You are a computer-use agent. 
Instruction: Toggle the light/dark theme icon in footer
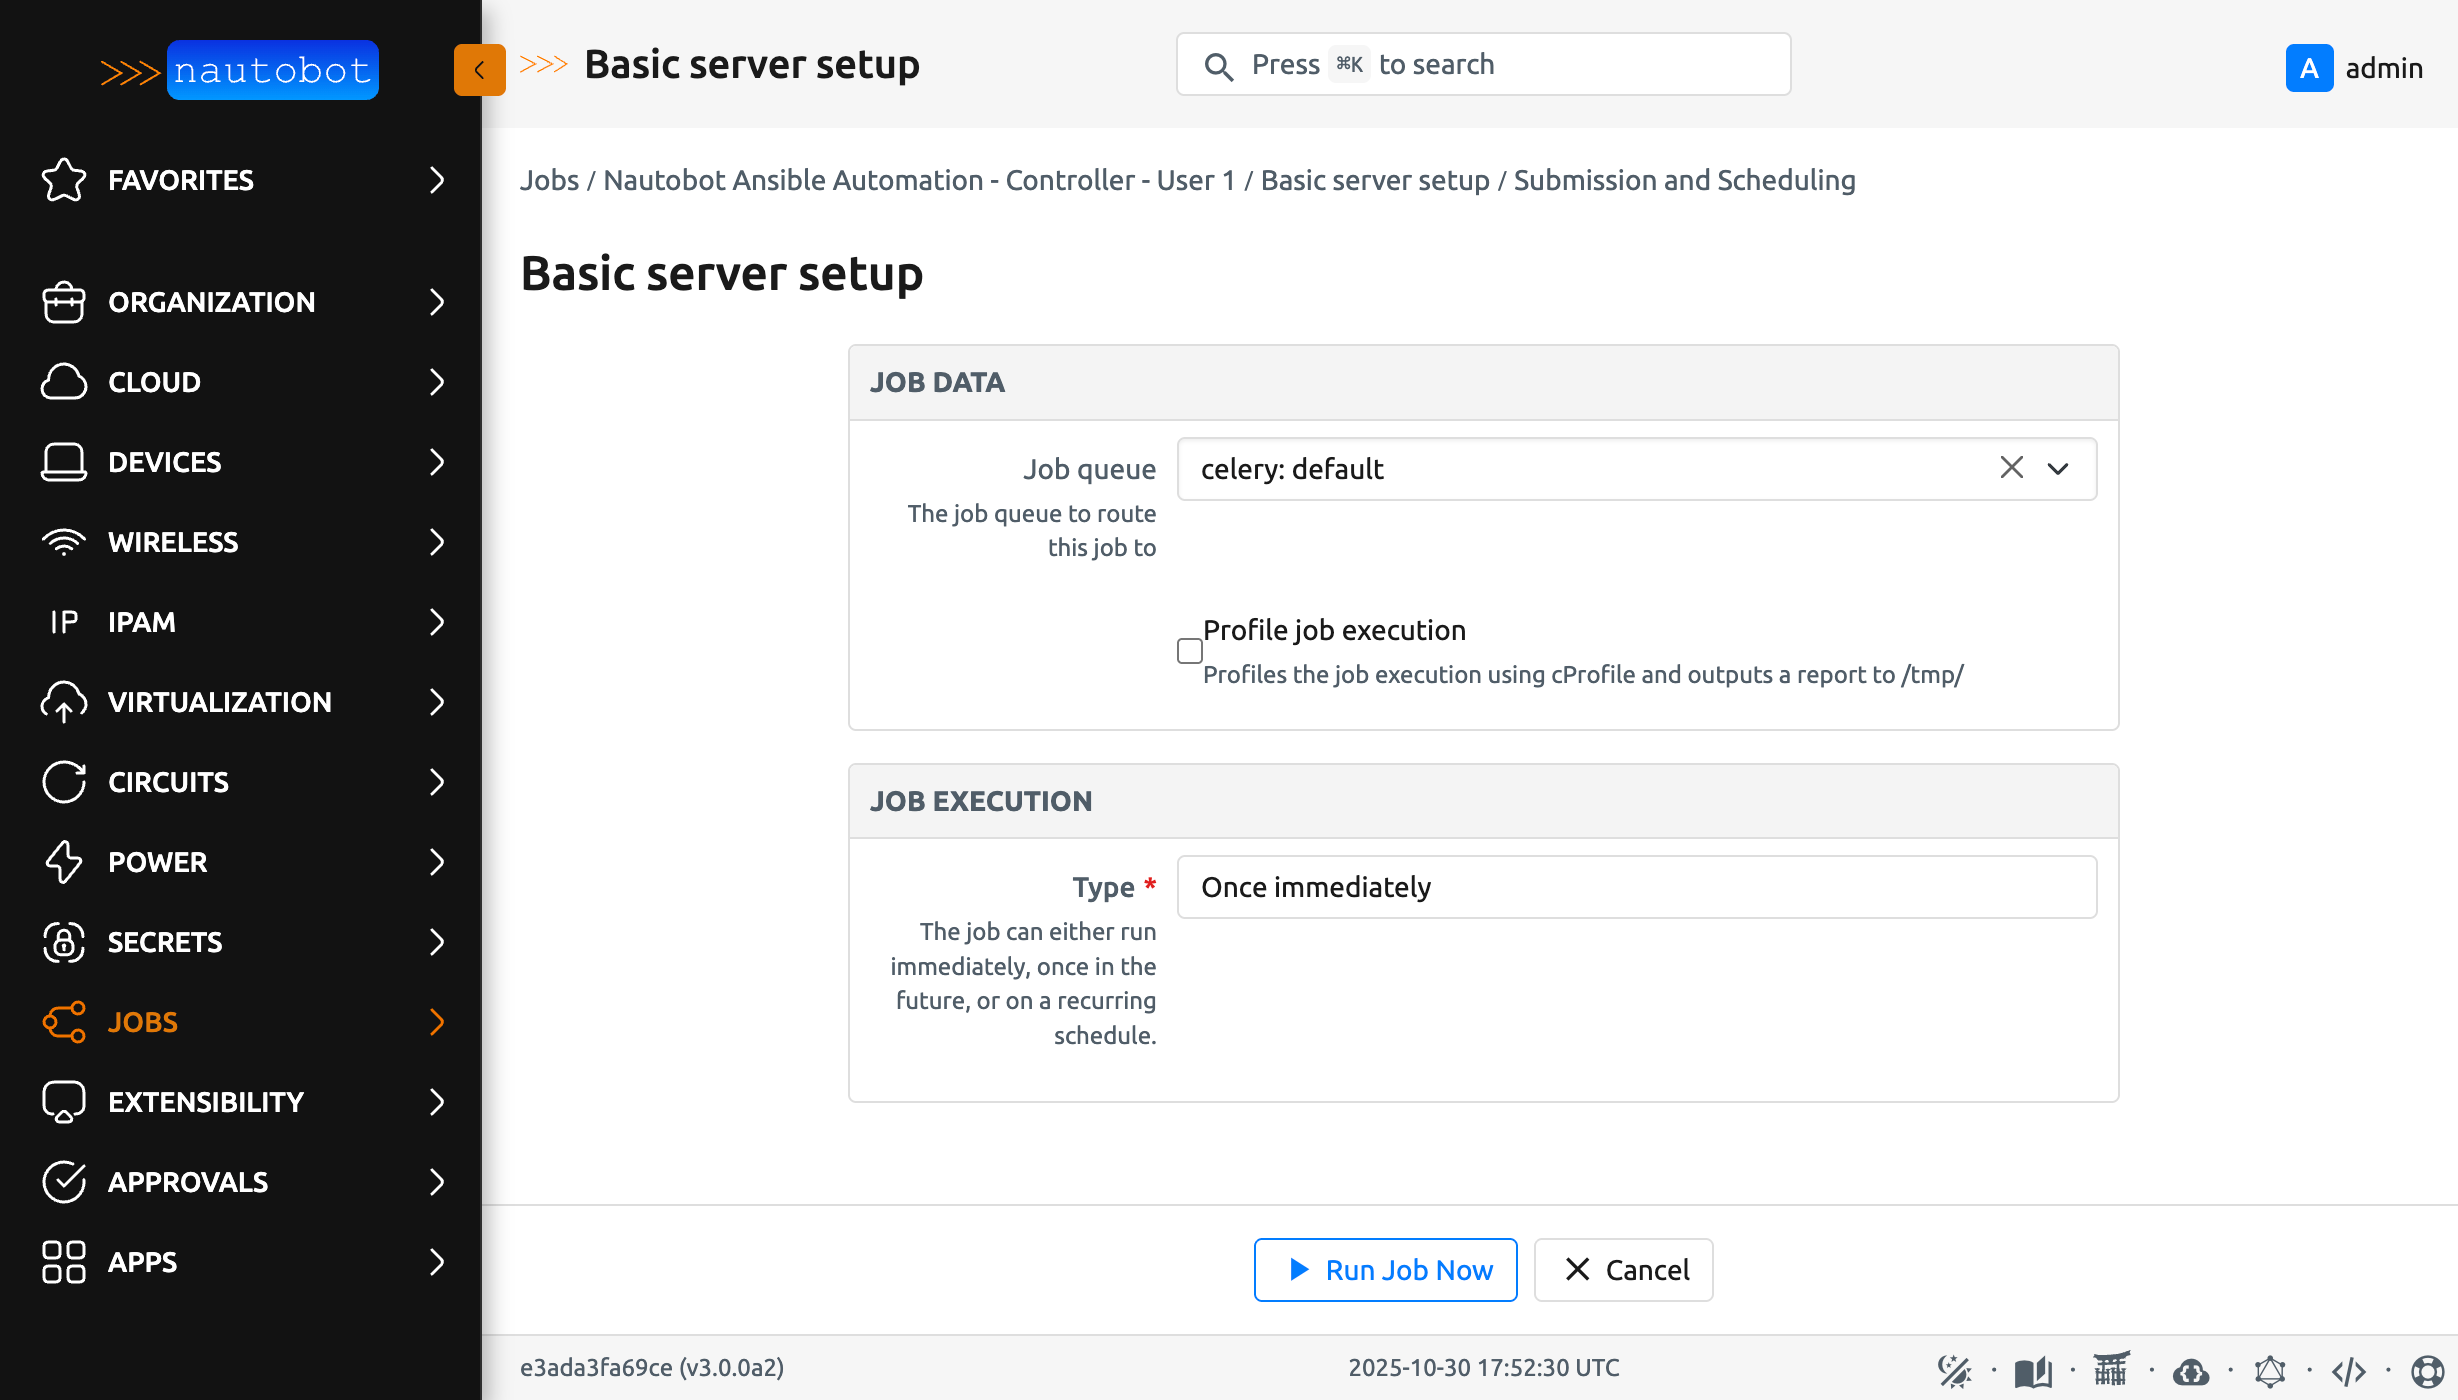pos(1953,1371)
